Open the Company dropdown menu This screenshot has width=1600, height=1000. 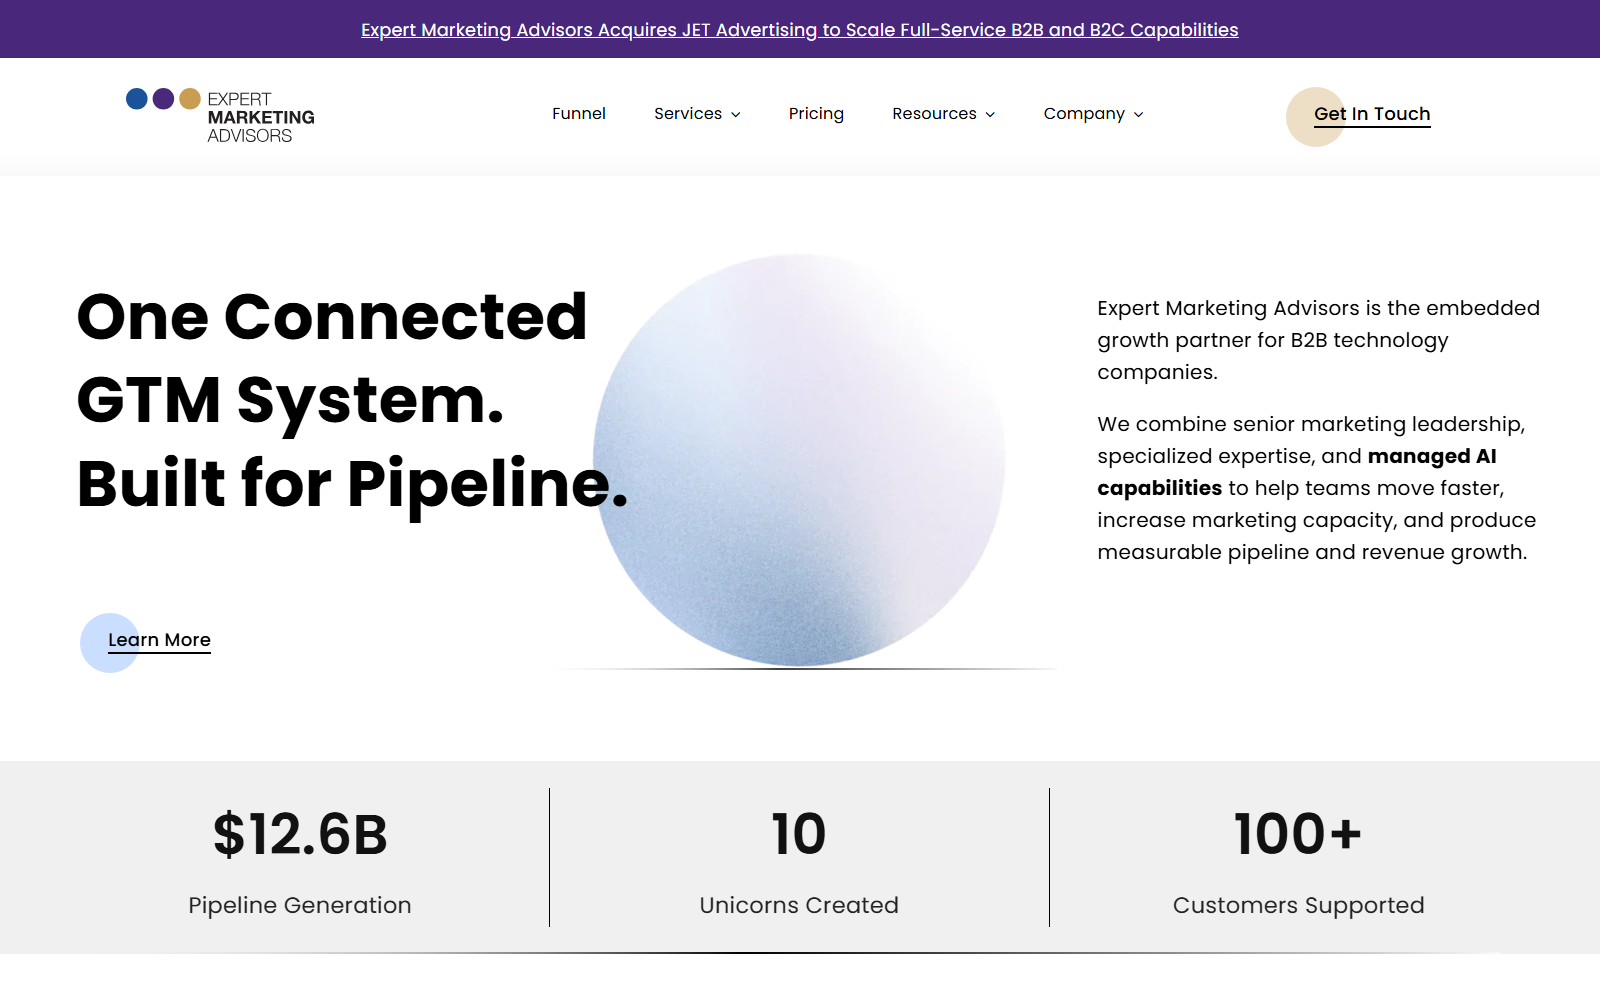(x=1093, y=114)
